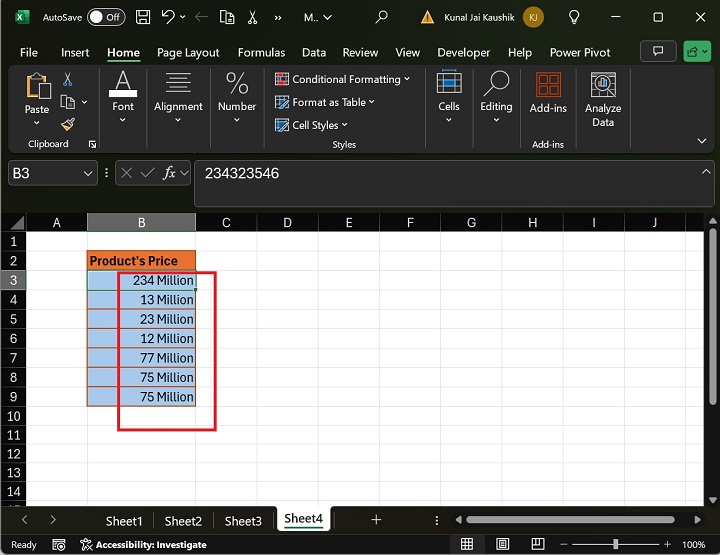
Task: Open the Cell Styles dropdown
Action: (312, 125)
